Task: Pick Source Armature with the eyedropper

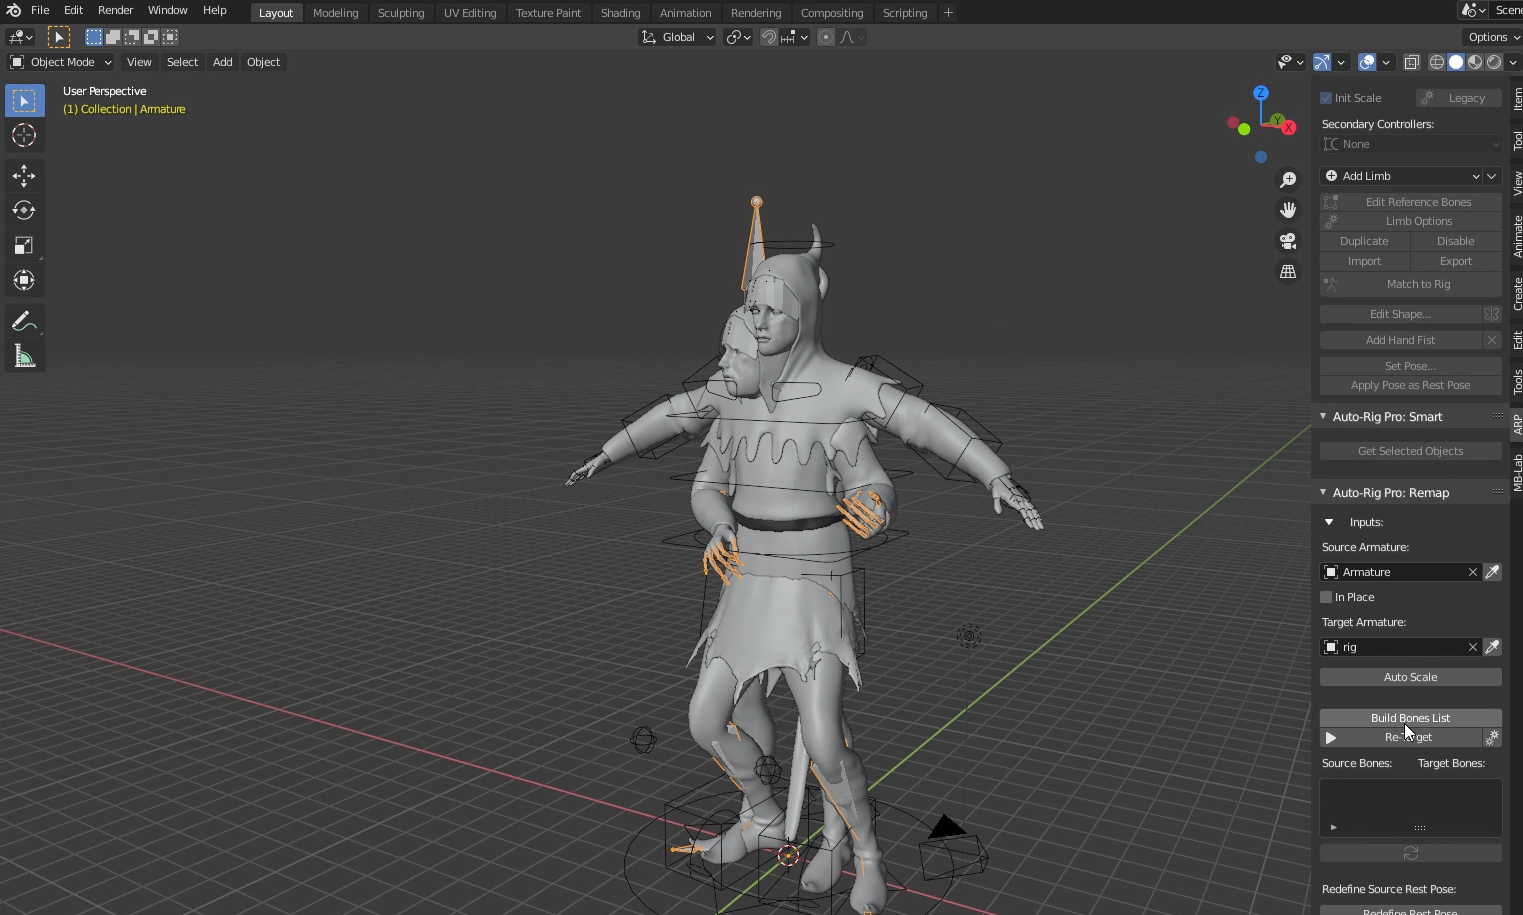Action: [x=1492, y=572]
